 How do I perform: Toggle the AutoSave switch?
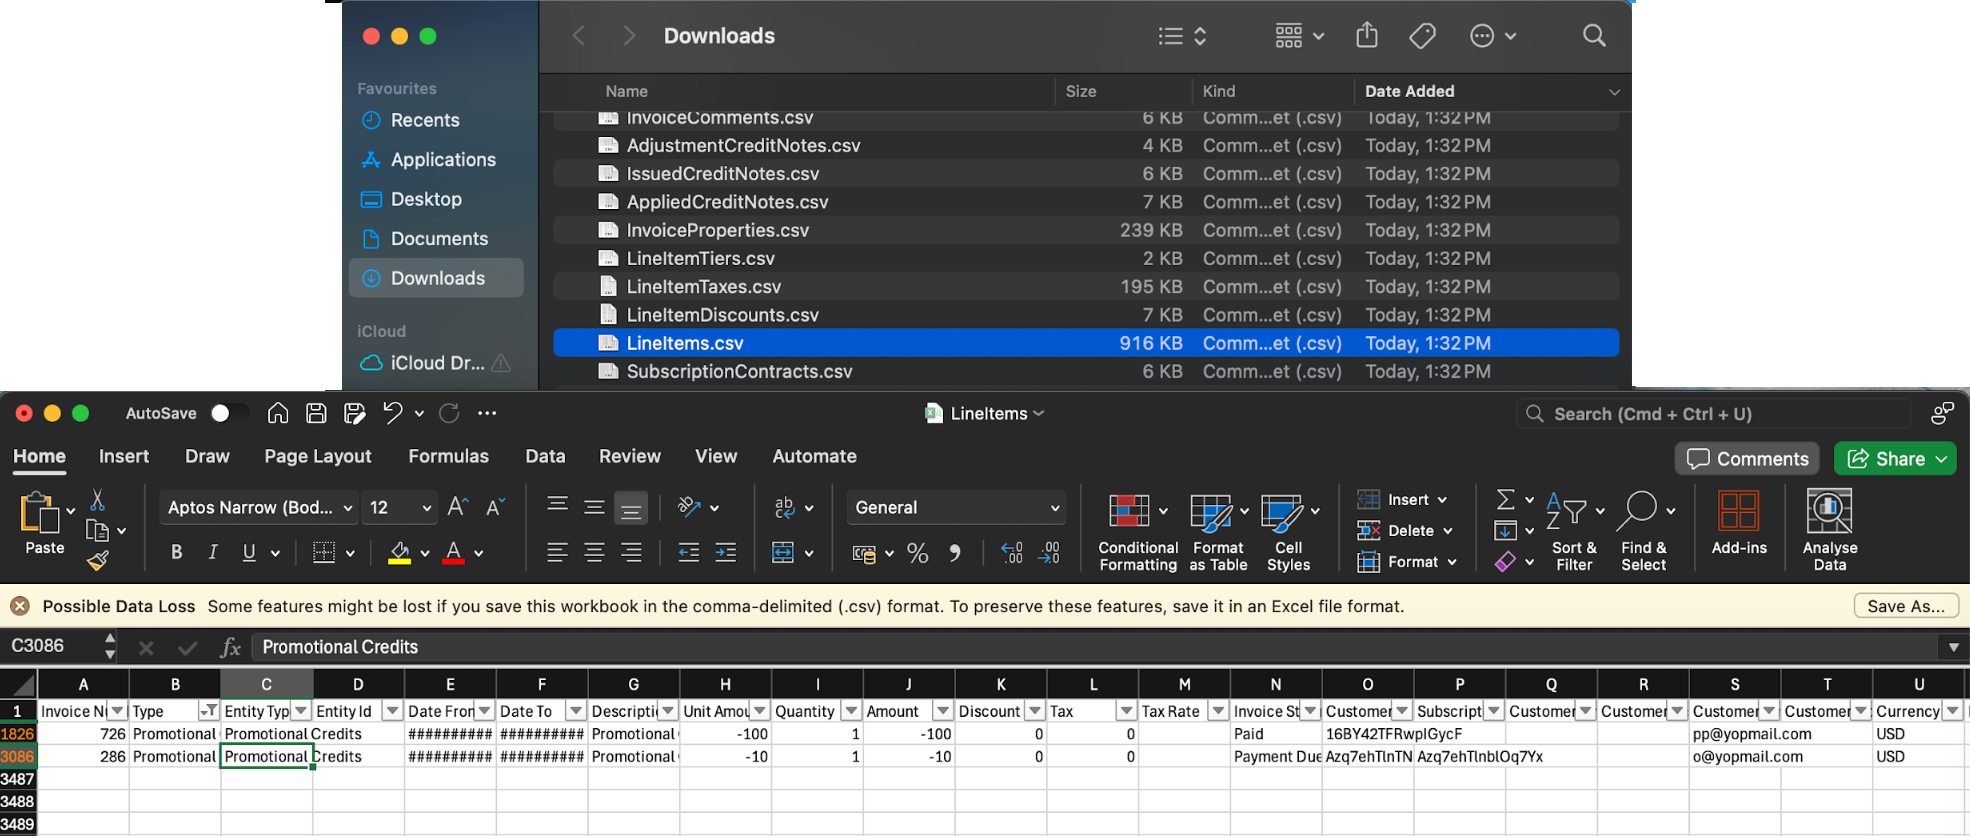click(227, 413)
